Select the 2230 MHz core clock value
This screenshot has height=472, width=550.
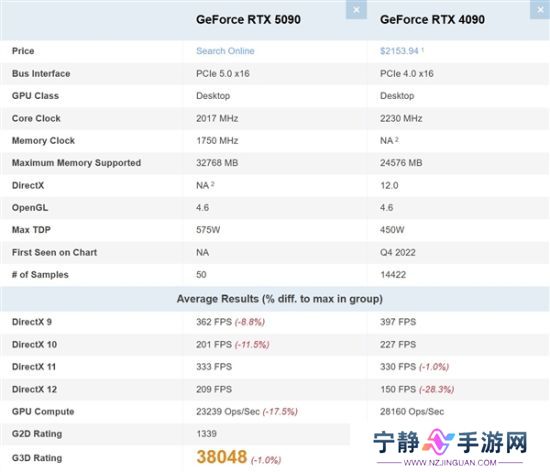click(401, 118)
